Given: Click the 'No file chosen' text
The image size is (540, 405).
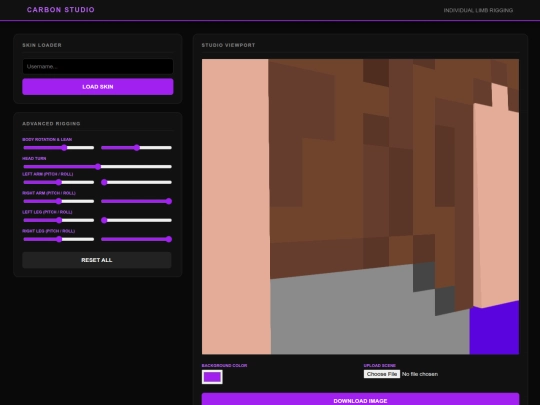Looking at the screenshot, I should point(420,374).
